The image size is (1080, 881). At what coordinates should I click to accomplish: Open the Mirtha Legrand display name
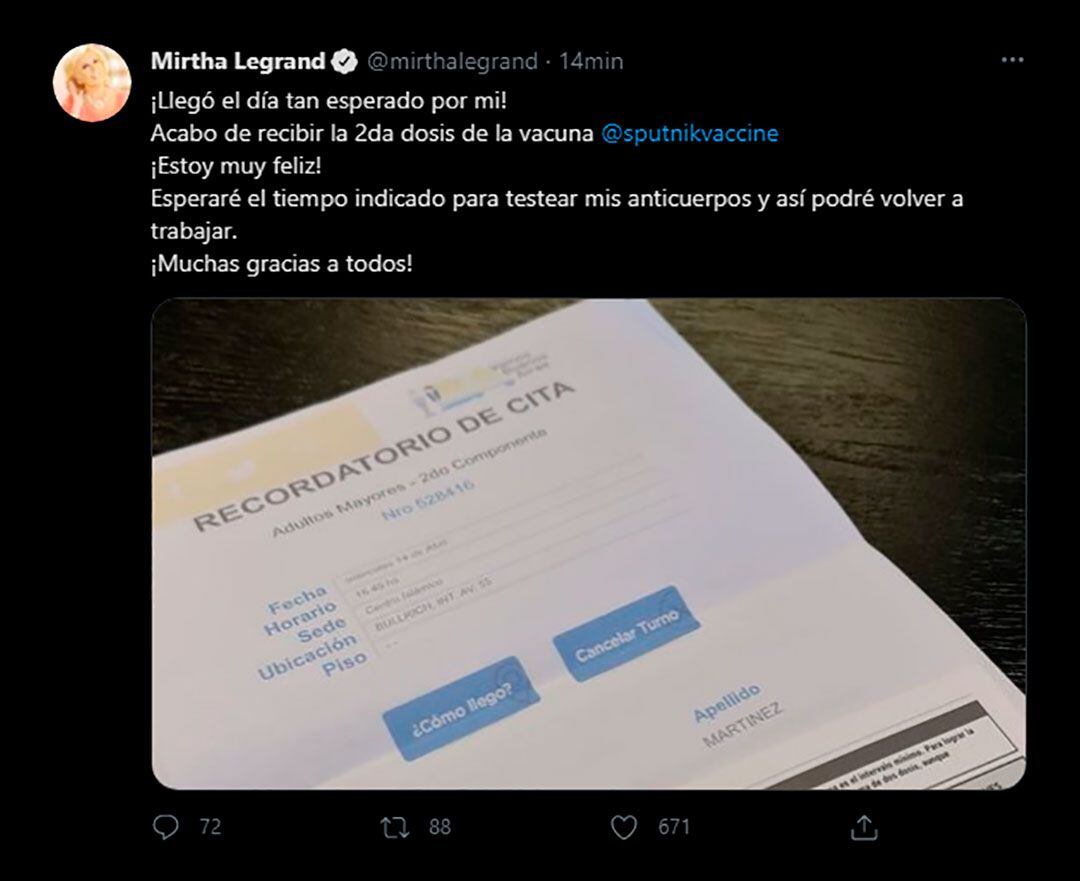point(238,62)
